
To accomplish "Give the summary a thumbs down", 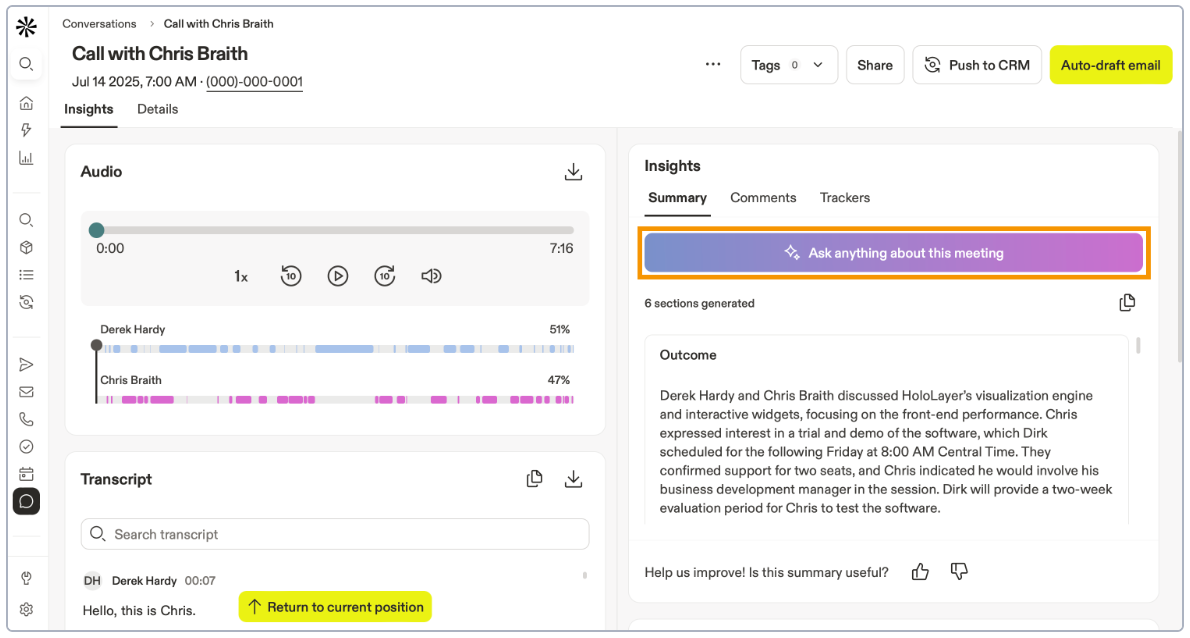I will pyautogui.click(x=958, y=571).
